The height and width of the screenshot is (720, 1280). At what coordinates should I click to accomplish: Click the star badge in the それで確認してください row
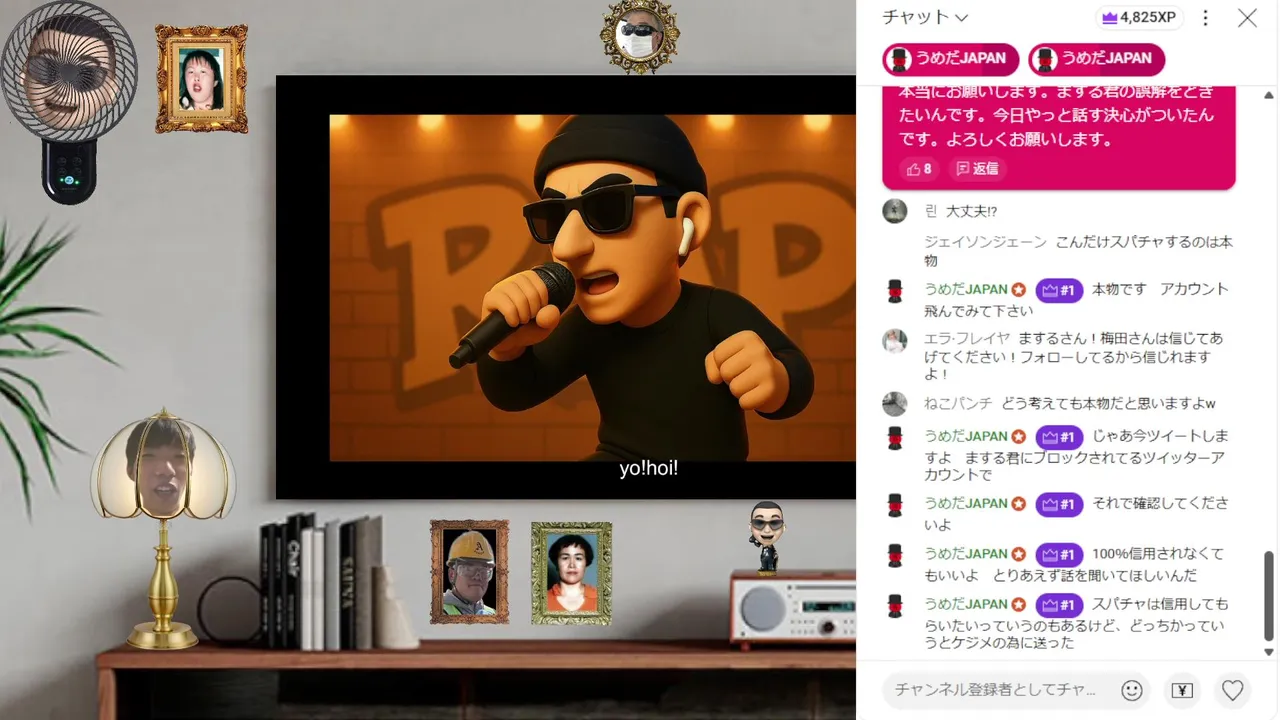(x=1018, y=504)
